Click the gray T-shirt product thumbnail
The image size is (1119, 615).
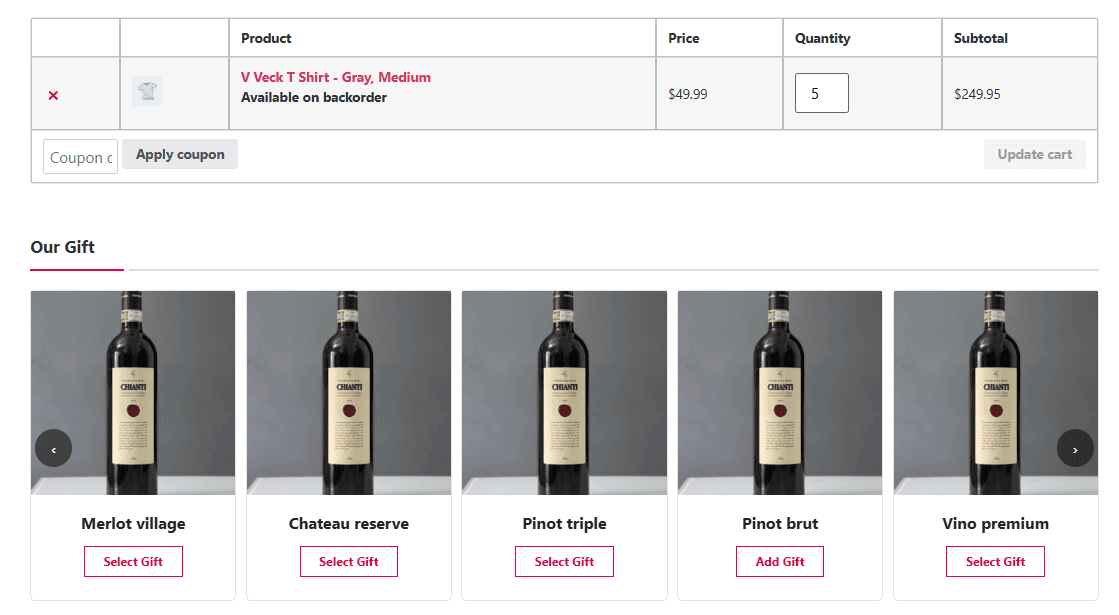pyautogui.click(x=147, y=92)
